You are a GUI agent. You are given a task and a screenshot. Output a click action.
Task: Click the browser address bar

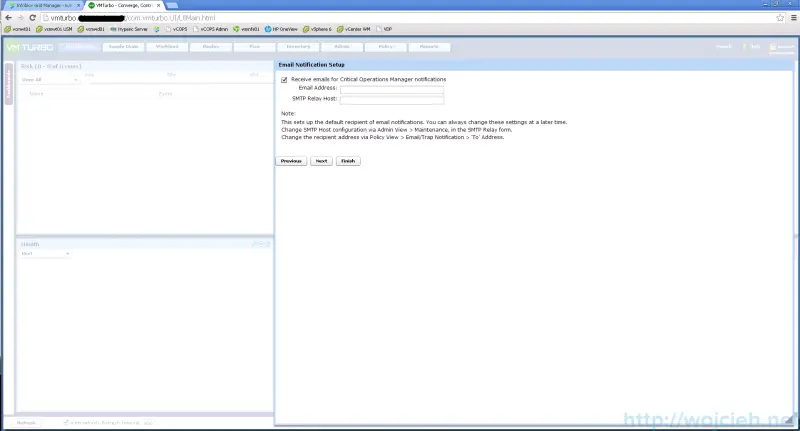coord(408,18)
